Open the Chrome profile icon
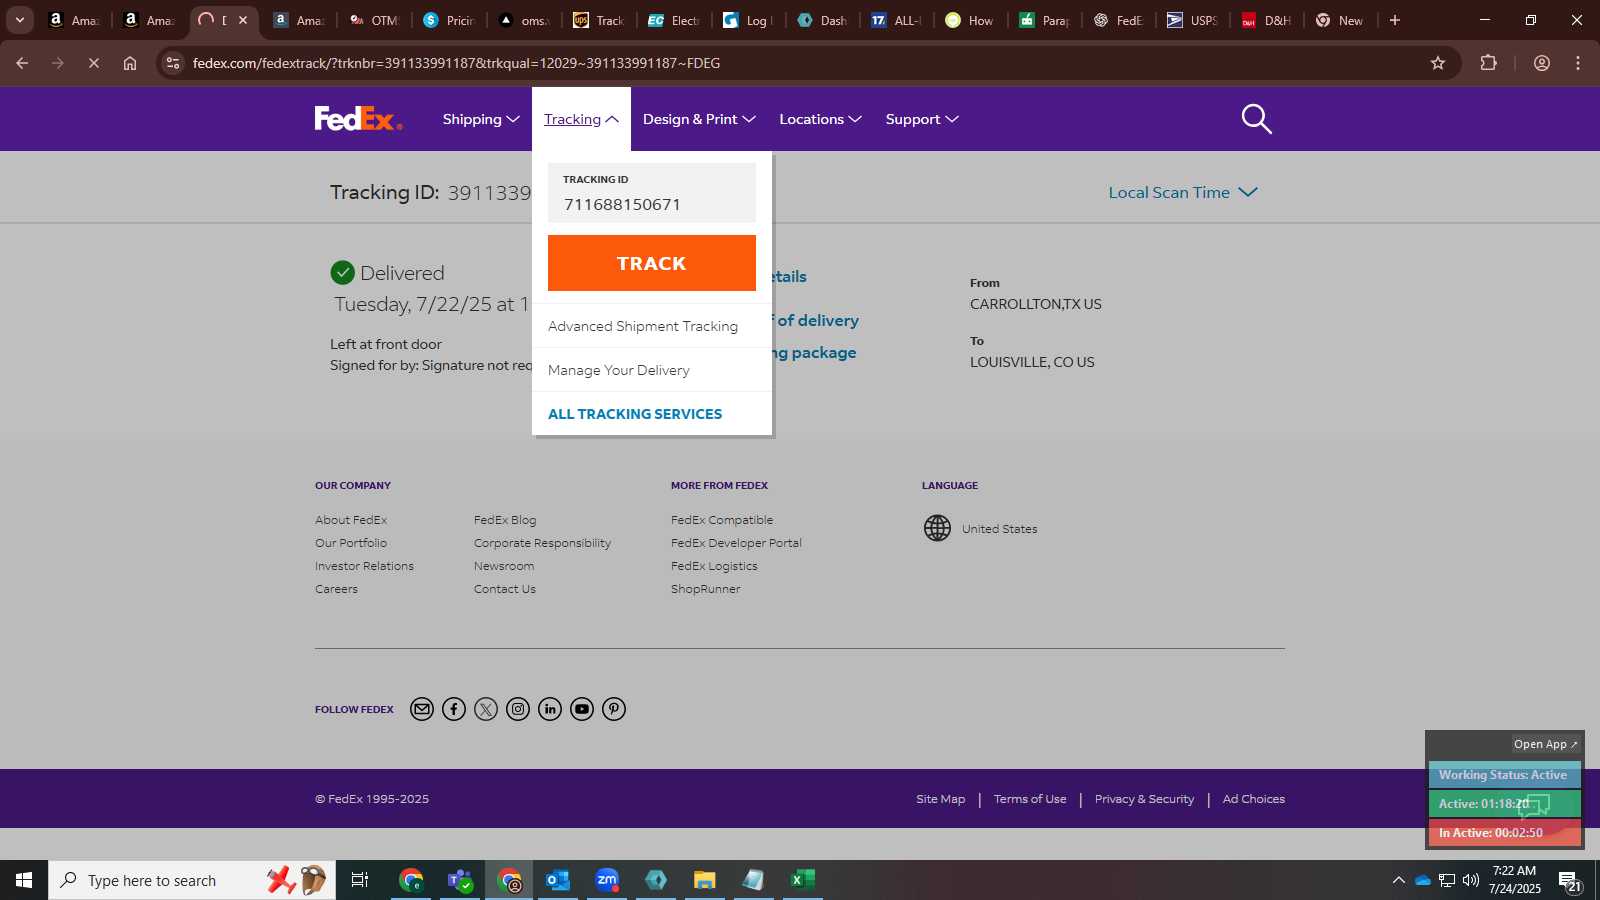 (x=1542, y=63)
